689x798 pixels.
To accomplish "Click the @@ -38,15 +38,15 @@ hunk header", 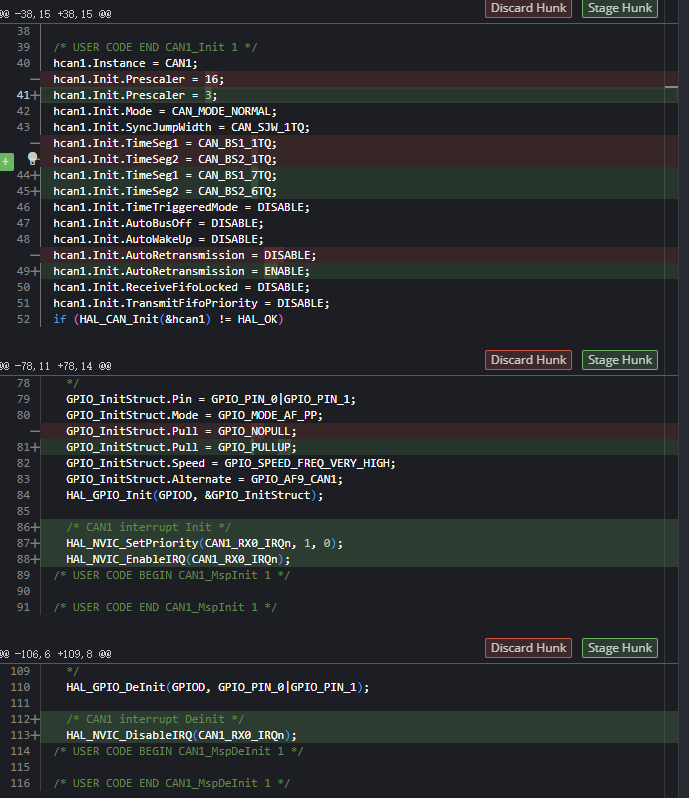I will pyautogui.click(x=55, y=15).
